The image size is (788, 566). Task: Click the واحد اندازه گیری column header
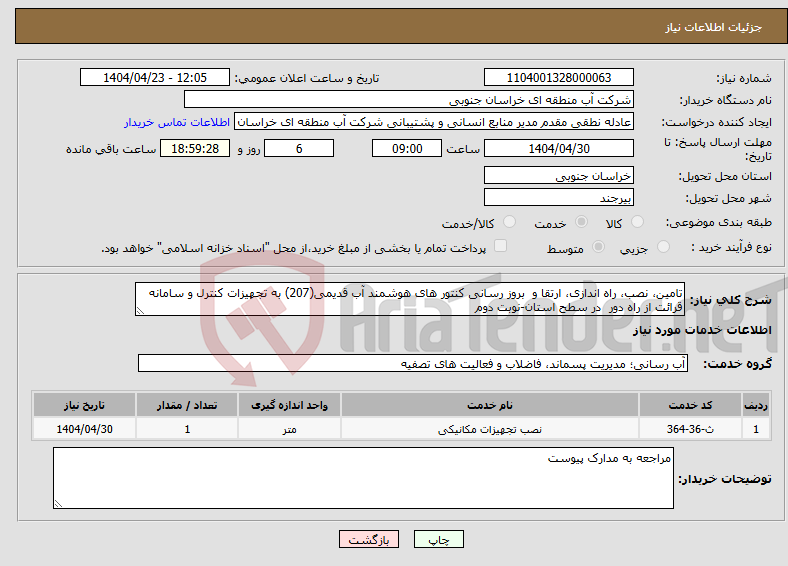pos(289,405)
